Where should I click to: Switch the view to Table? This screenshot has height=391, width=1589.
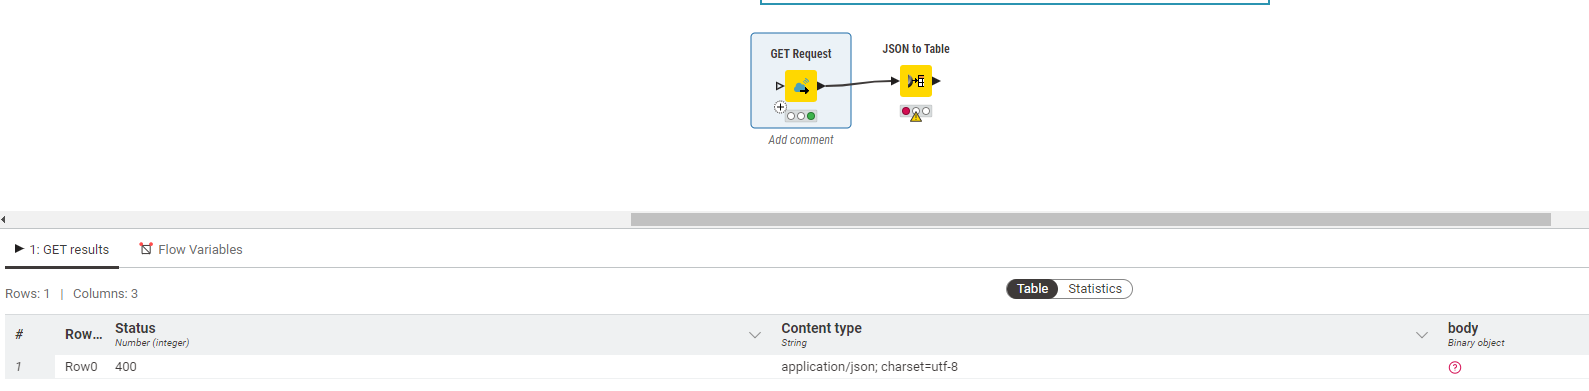point(1033,289)
